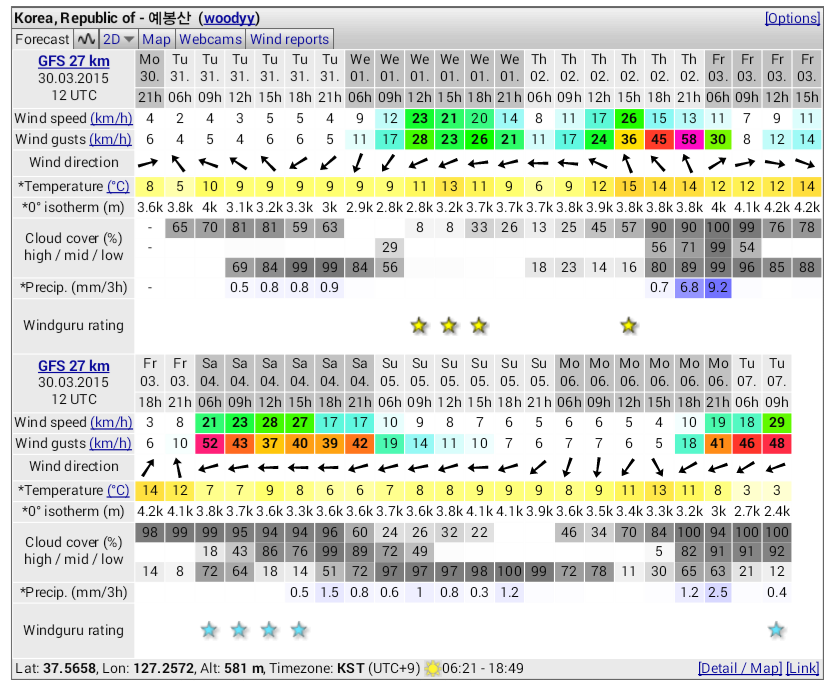This screenshot has height=695, width=835.
Task: Click the sun icon beside sunrise time
Action: 432,668
